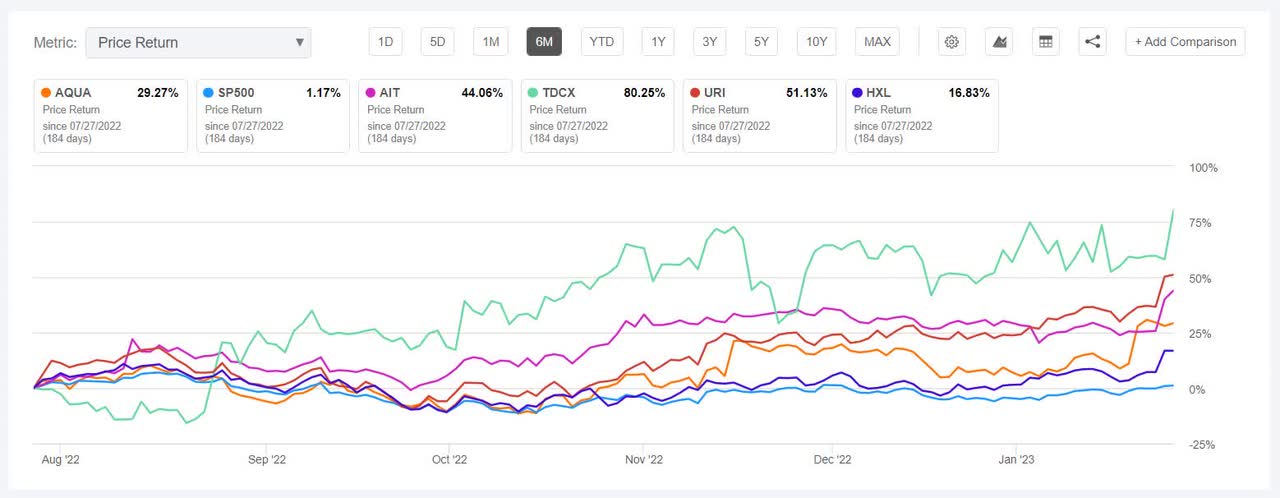Click the AQUA orange legend dot

[46, 93]
